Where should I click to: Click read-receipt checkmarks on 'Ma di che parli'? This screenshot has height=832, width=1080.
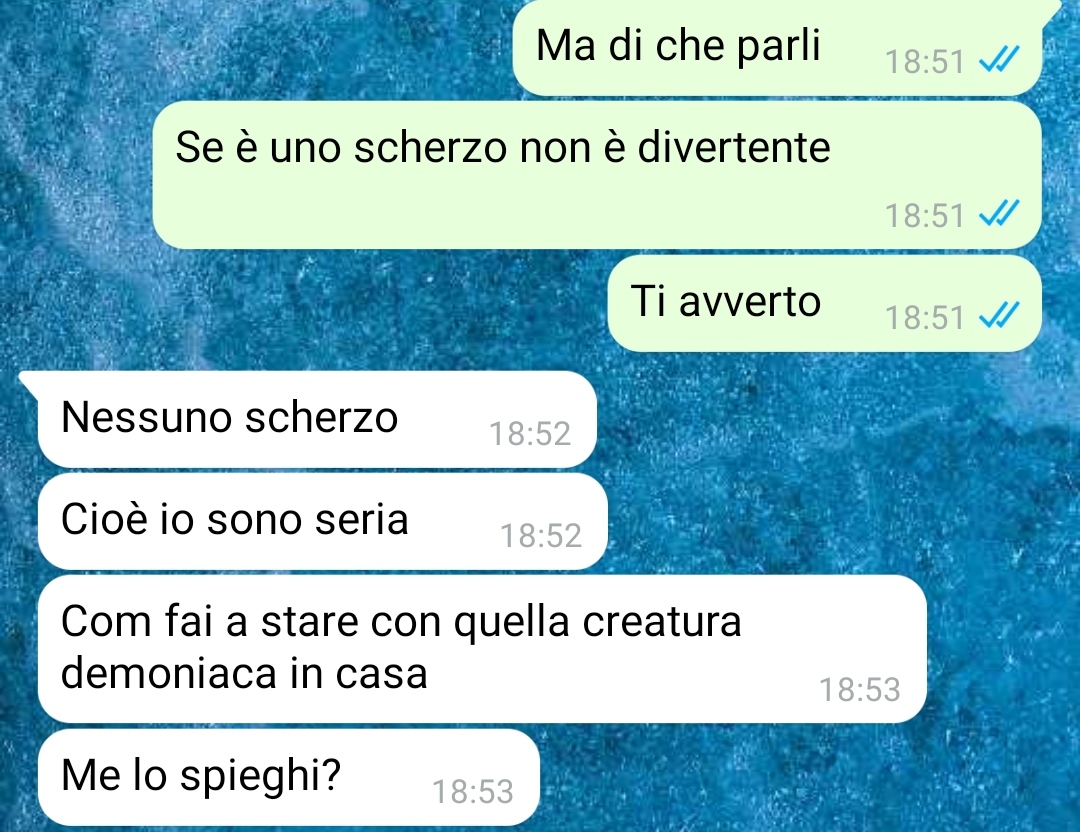coord(999,61)
